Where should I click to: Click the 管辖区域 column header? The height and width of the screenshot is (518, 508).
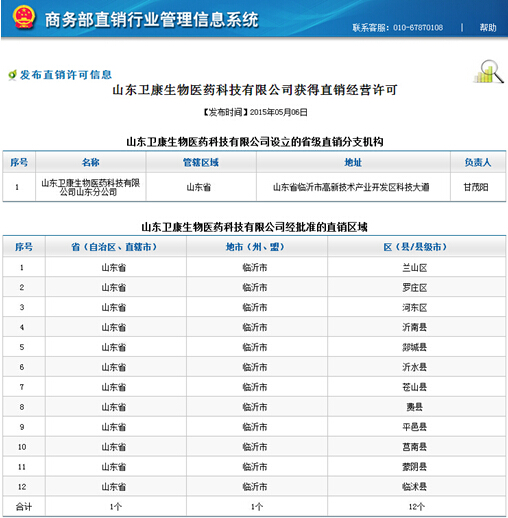pos(201,162)
